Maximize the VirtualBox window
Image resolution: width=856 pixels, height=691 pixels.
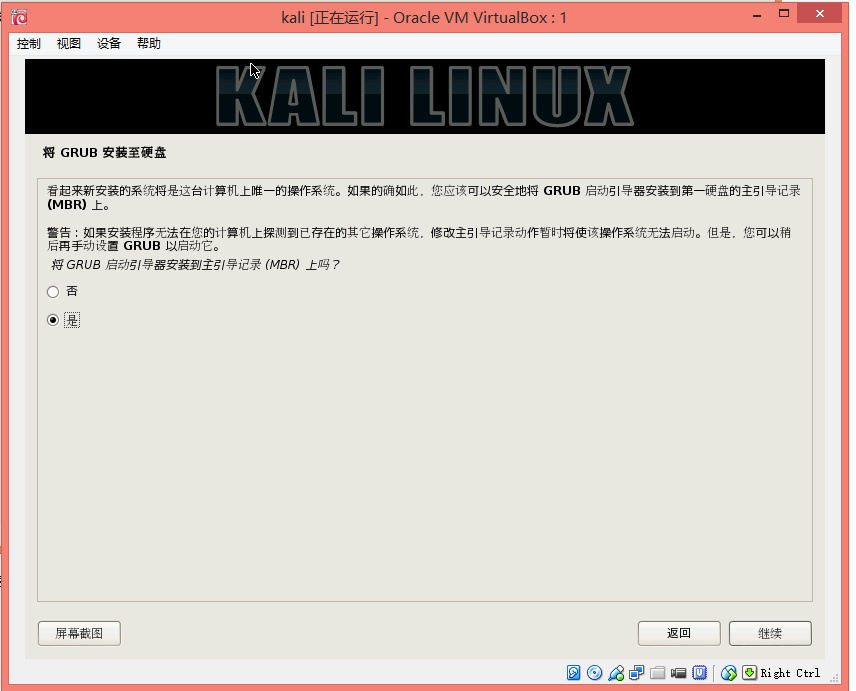(784, 14)
